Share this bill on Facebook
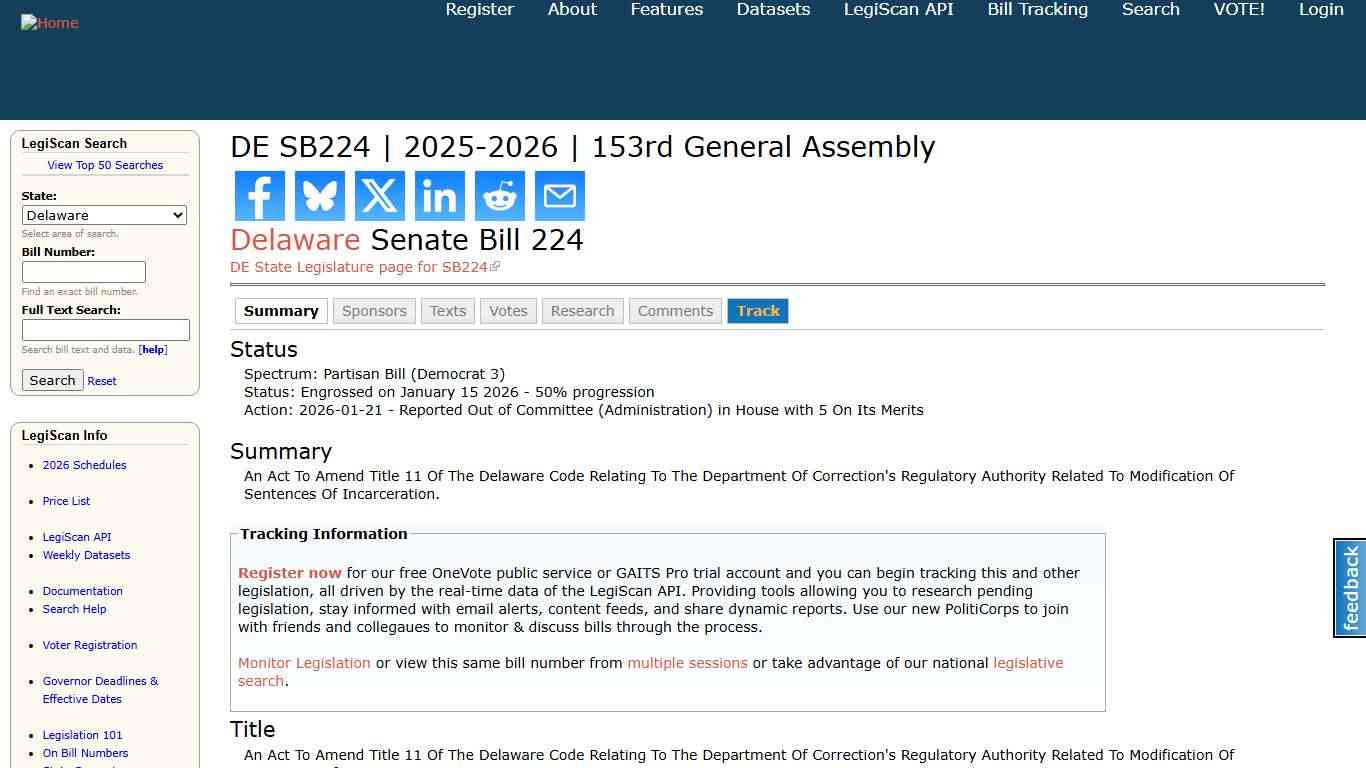Image resolution: width=1366 pixels, height=768 pixels. (x=259, y=196)
